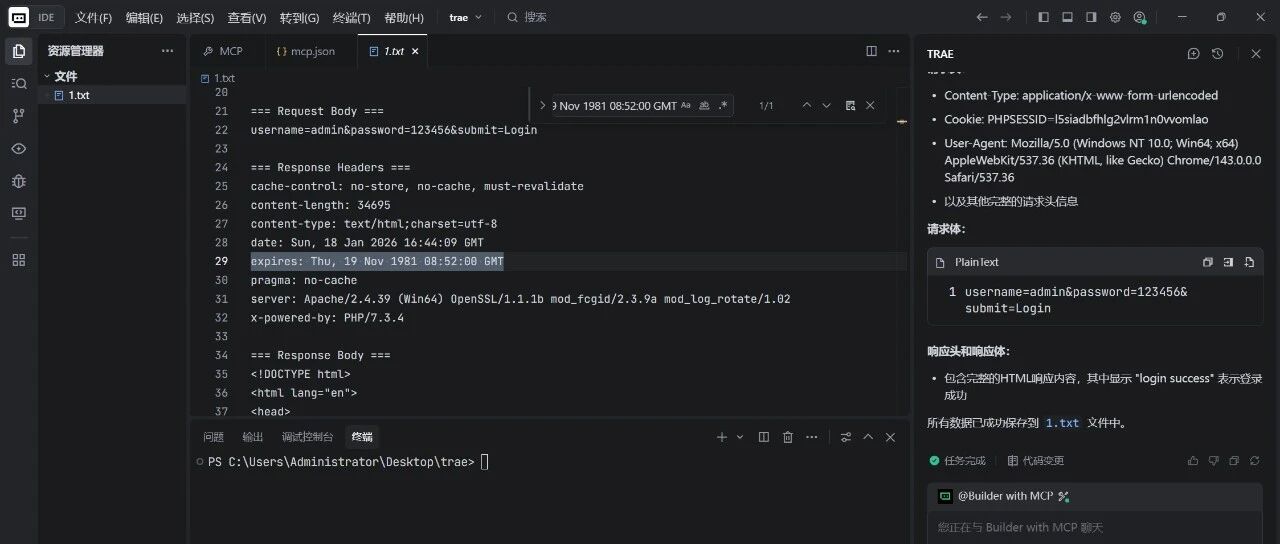
Task: Open the 代码变更 code changes link
Action: click(x=1036, y=461)
